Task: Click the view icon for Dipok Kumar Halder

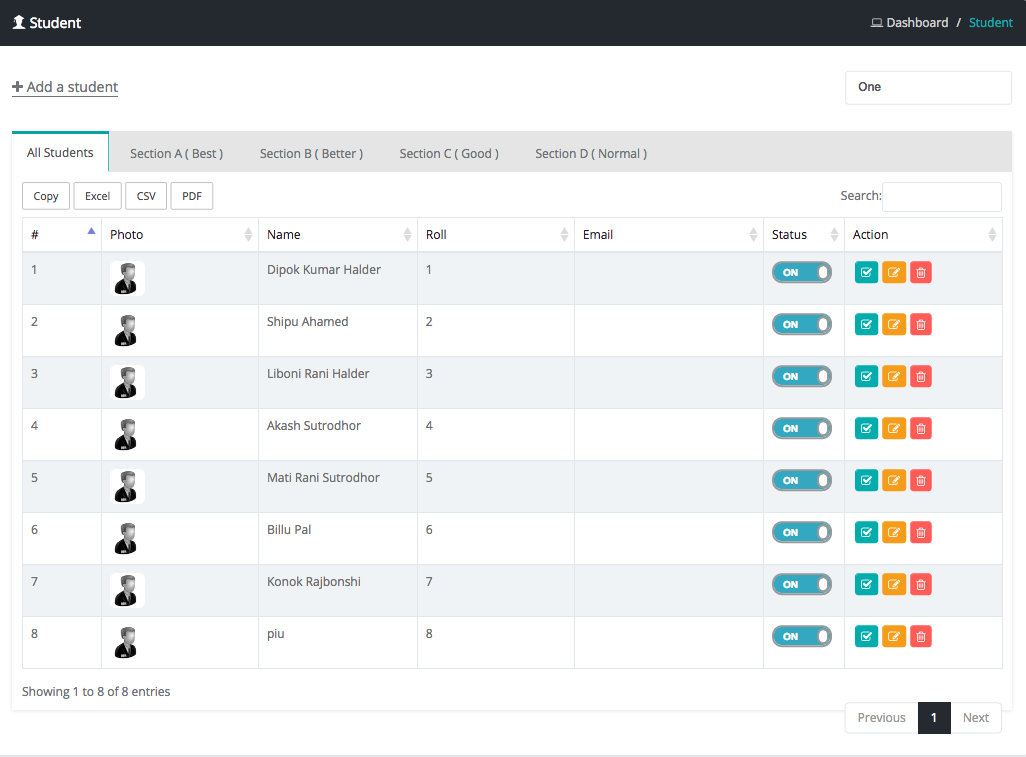Action: [866, 272]
